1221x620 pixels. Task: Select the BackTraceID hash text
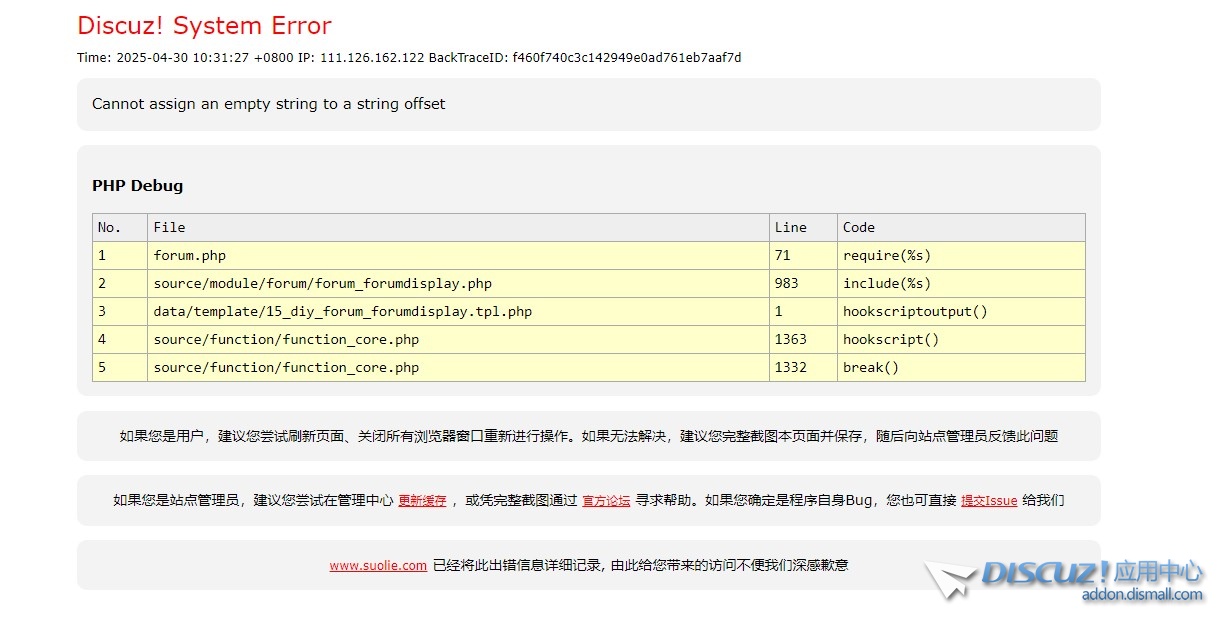627,58
